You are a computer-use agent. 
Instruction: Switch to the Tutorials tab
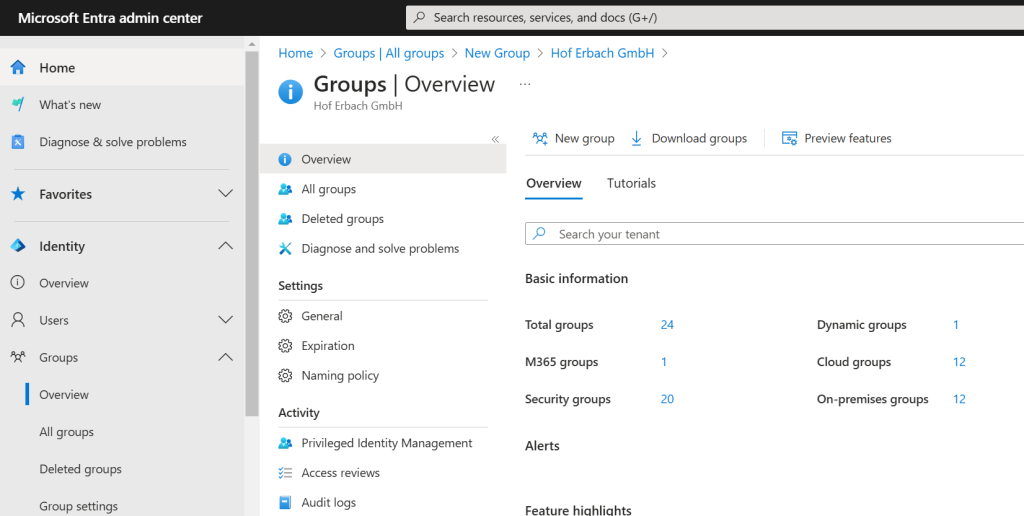coord(631,184)
